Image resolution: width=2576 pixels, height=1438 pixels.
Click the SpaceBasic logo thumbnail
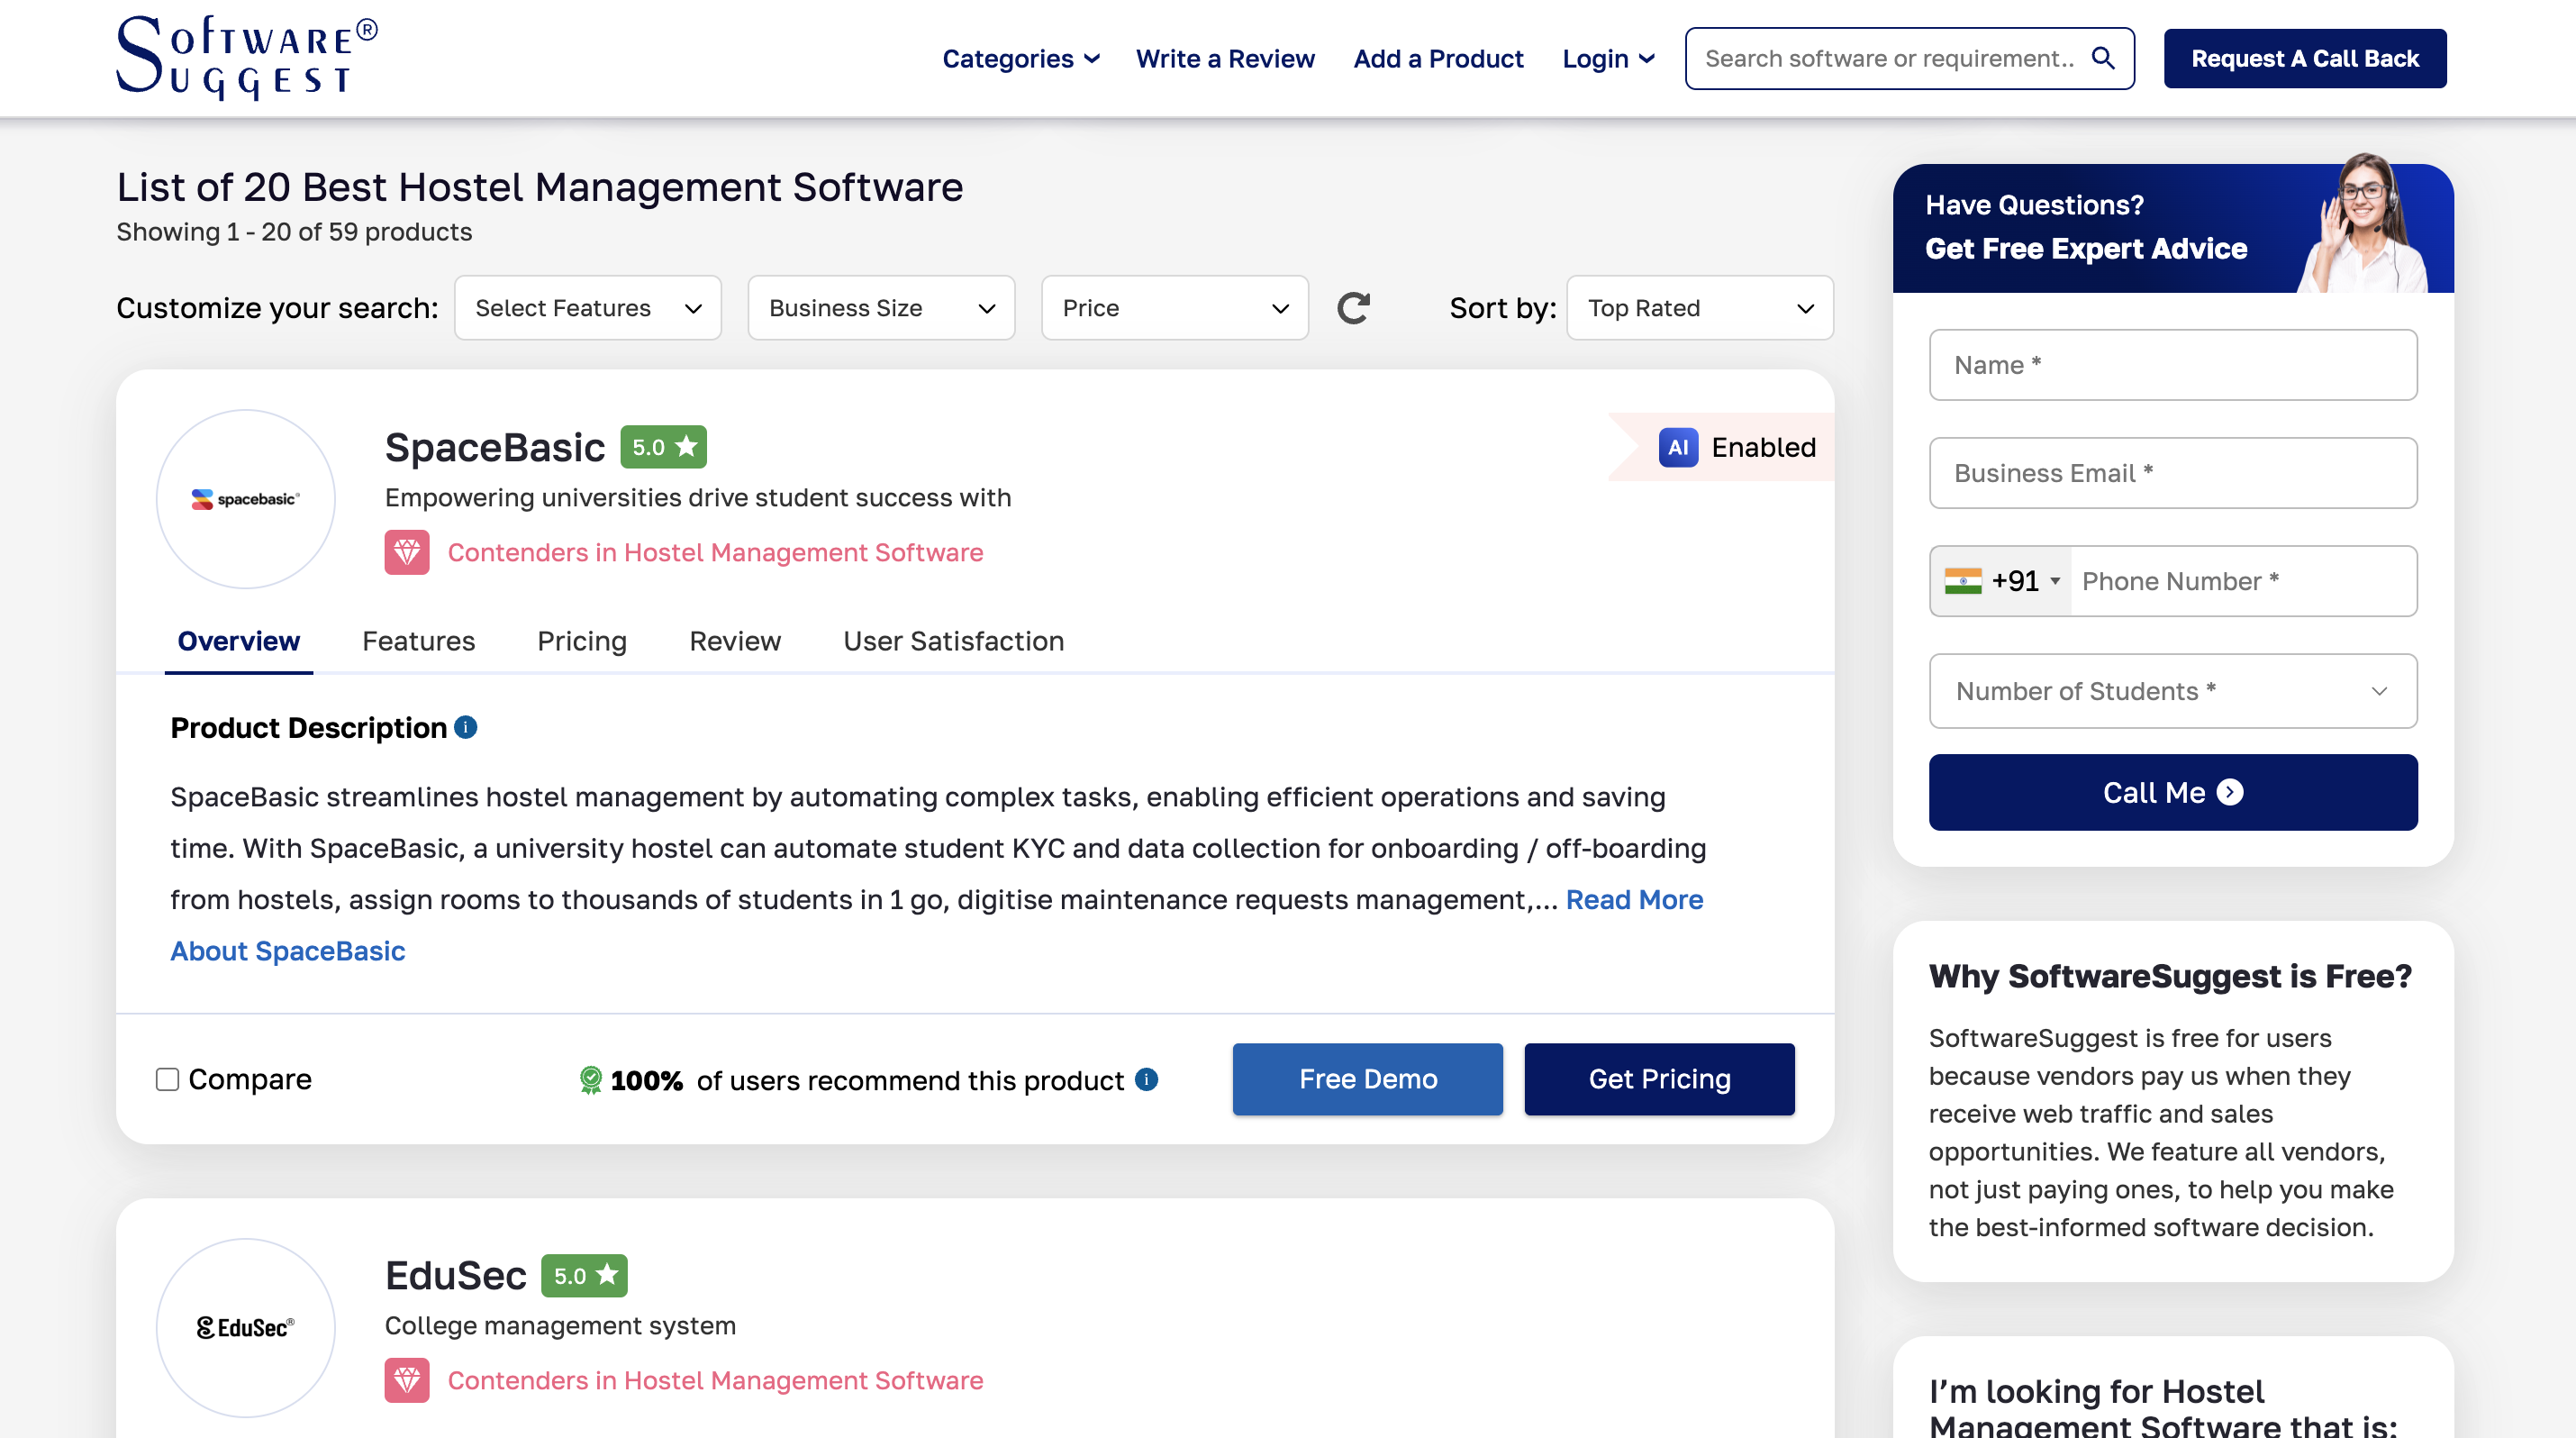pos(246,498)
